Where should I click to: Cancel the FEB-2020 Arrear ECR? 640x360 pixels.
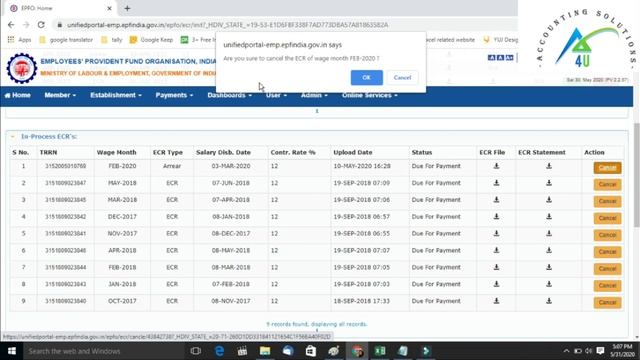tap(607, 168)
